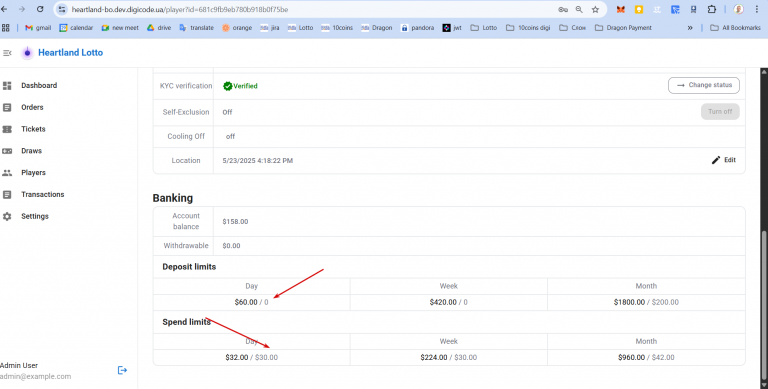Go forward in browser history
768x389 pixels.
22,9
